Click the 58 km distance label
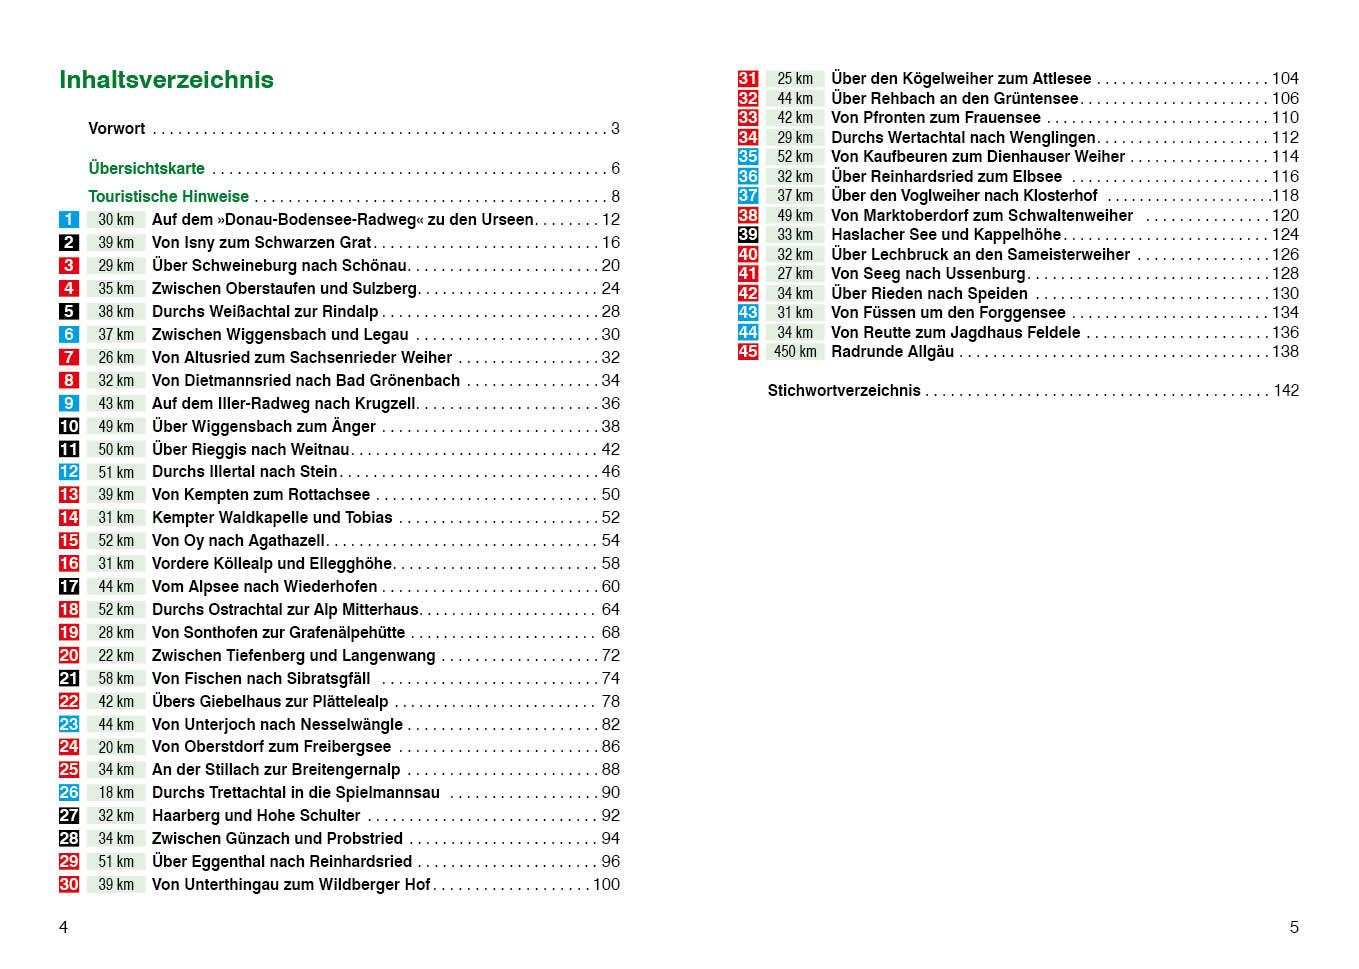This screenshot has height=969, width=1359. [x=116, y=679]
